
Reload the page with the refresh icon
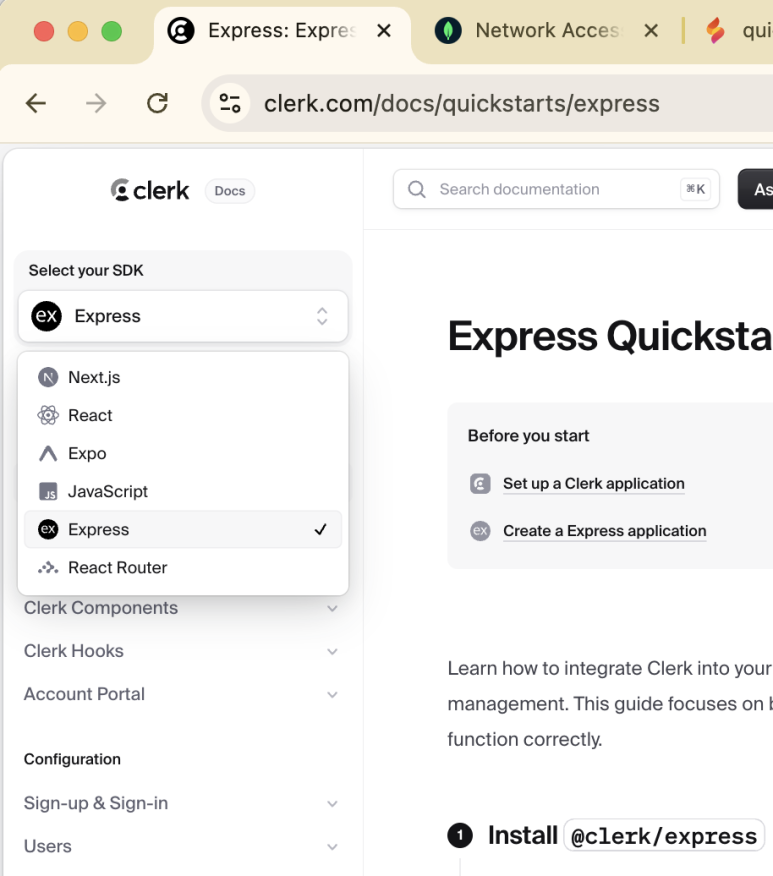tap(158, 103)
